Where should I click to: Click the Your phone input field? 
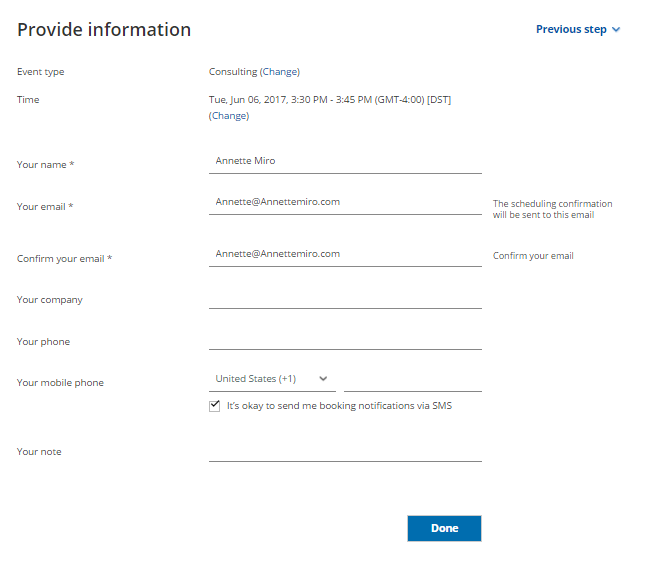345,338
